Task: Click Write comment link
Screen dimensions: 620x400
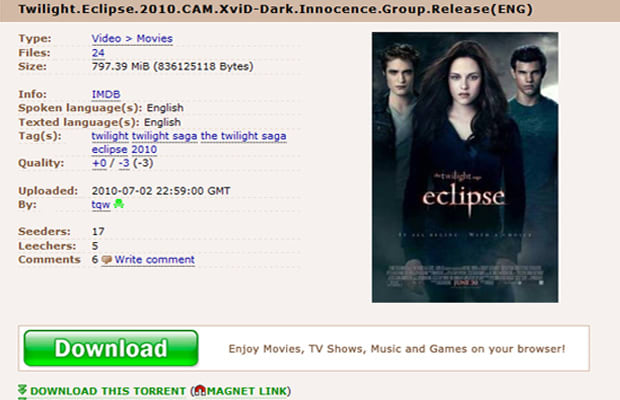Action: pyautogui.click(x=155, y=260)
